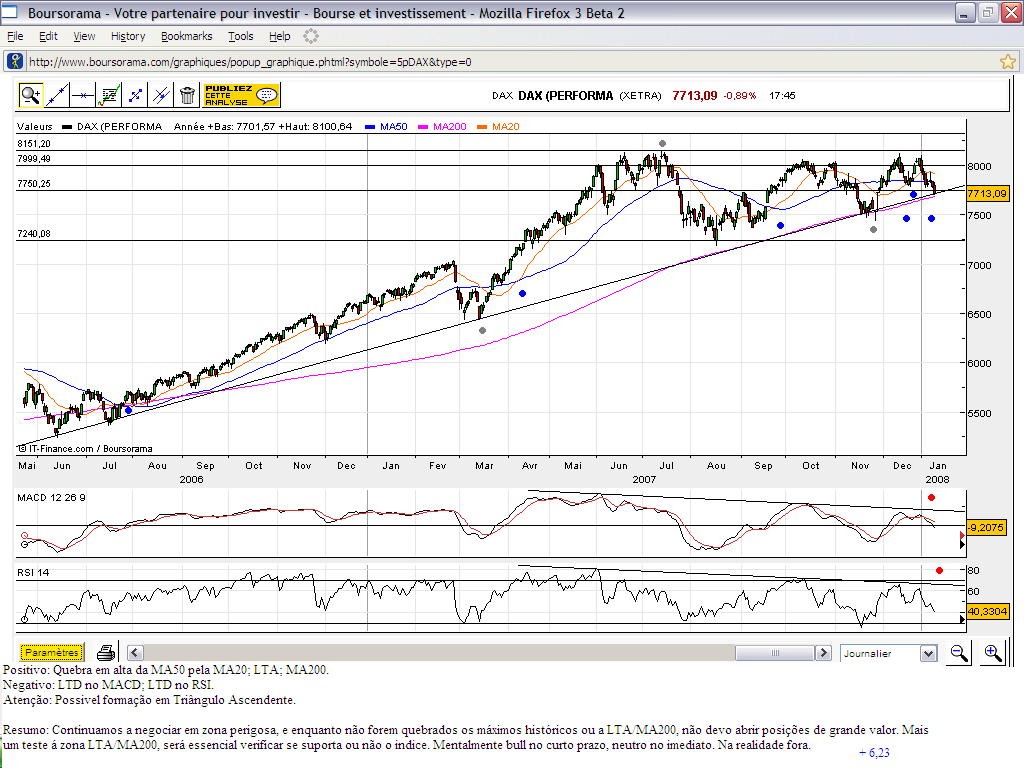Click the MACD 12 26 9 indicator title
The height and width of the screenshot is (768, 1024).
pyautogui.click(x=51, y=498)
